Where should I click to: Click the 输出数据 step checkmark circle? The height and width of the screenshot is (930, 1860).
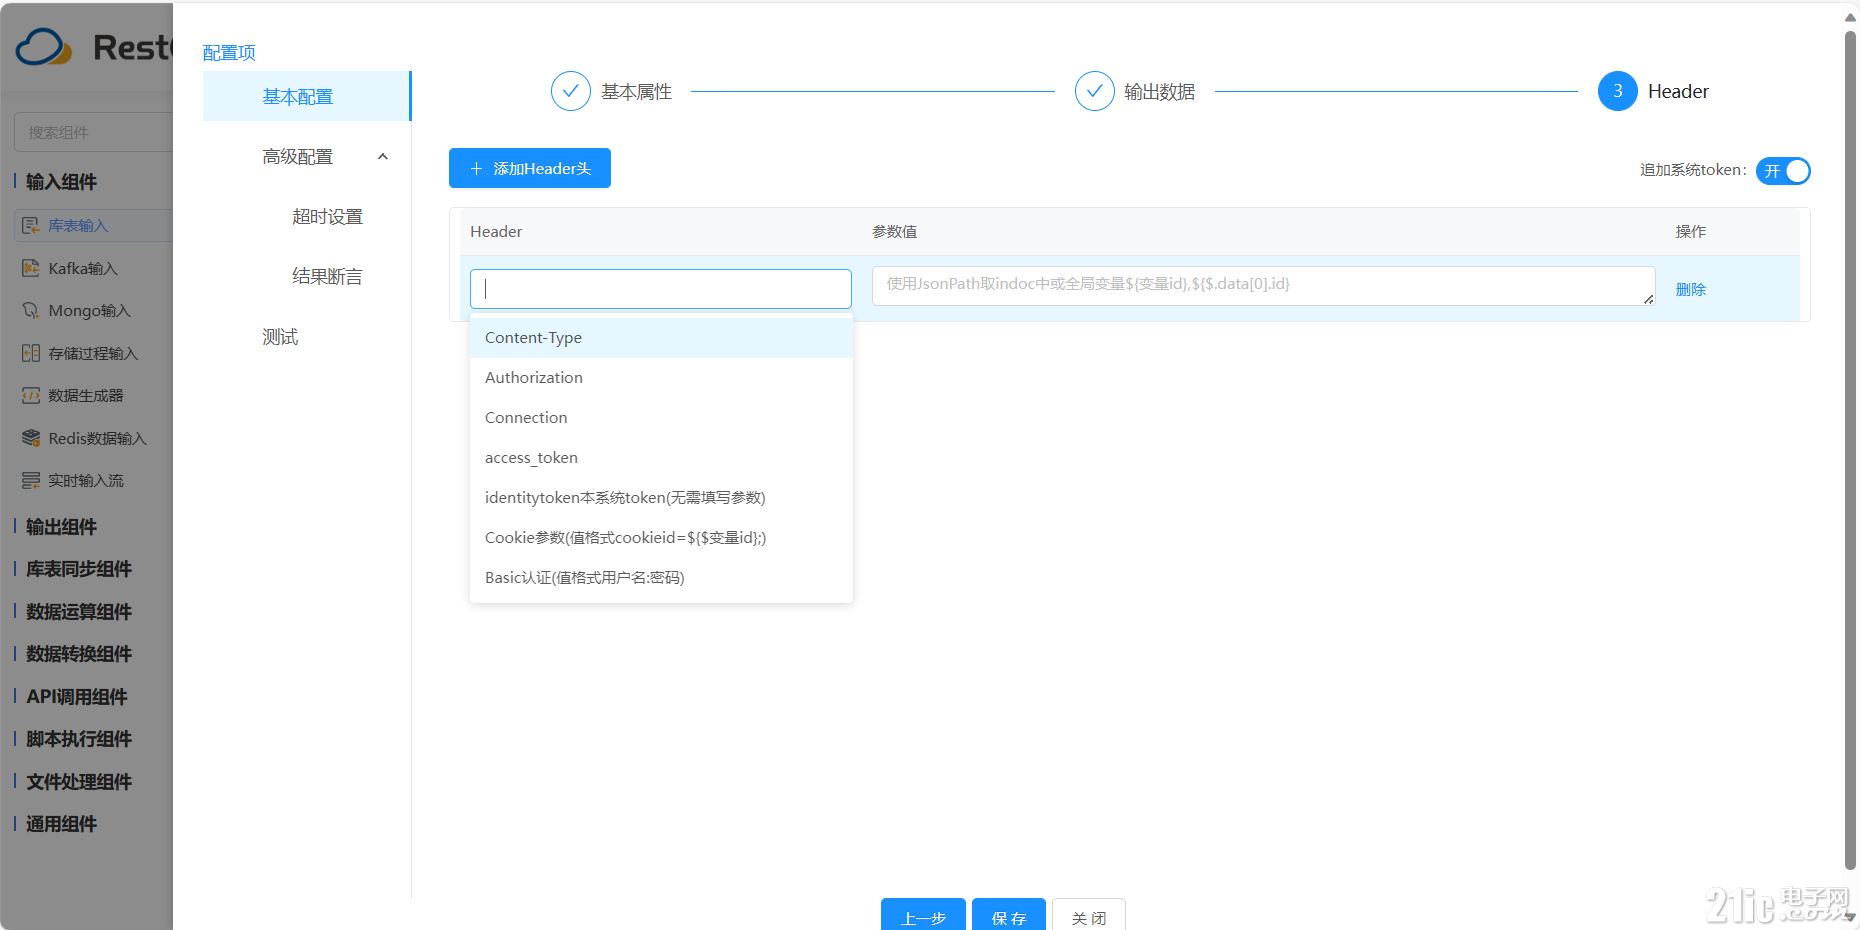coord(1095,91)
